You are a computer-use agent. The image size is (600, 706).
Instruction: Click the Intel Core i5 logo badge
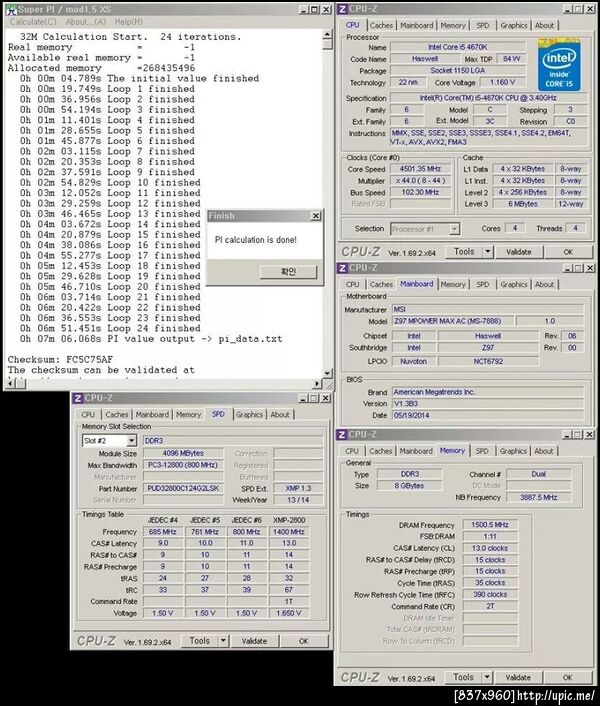559,65
